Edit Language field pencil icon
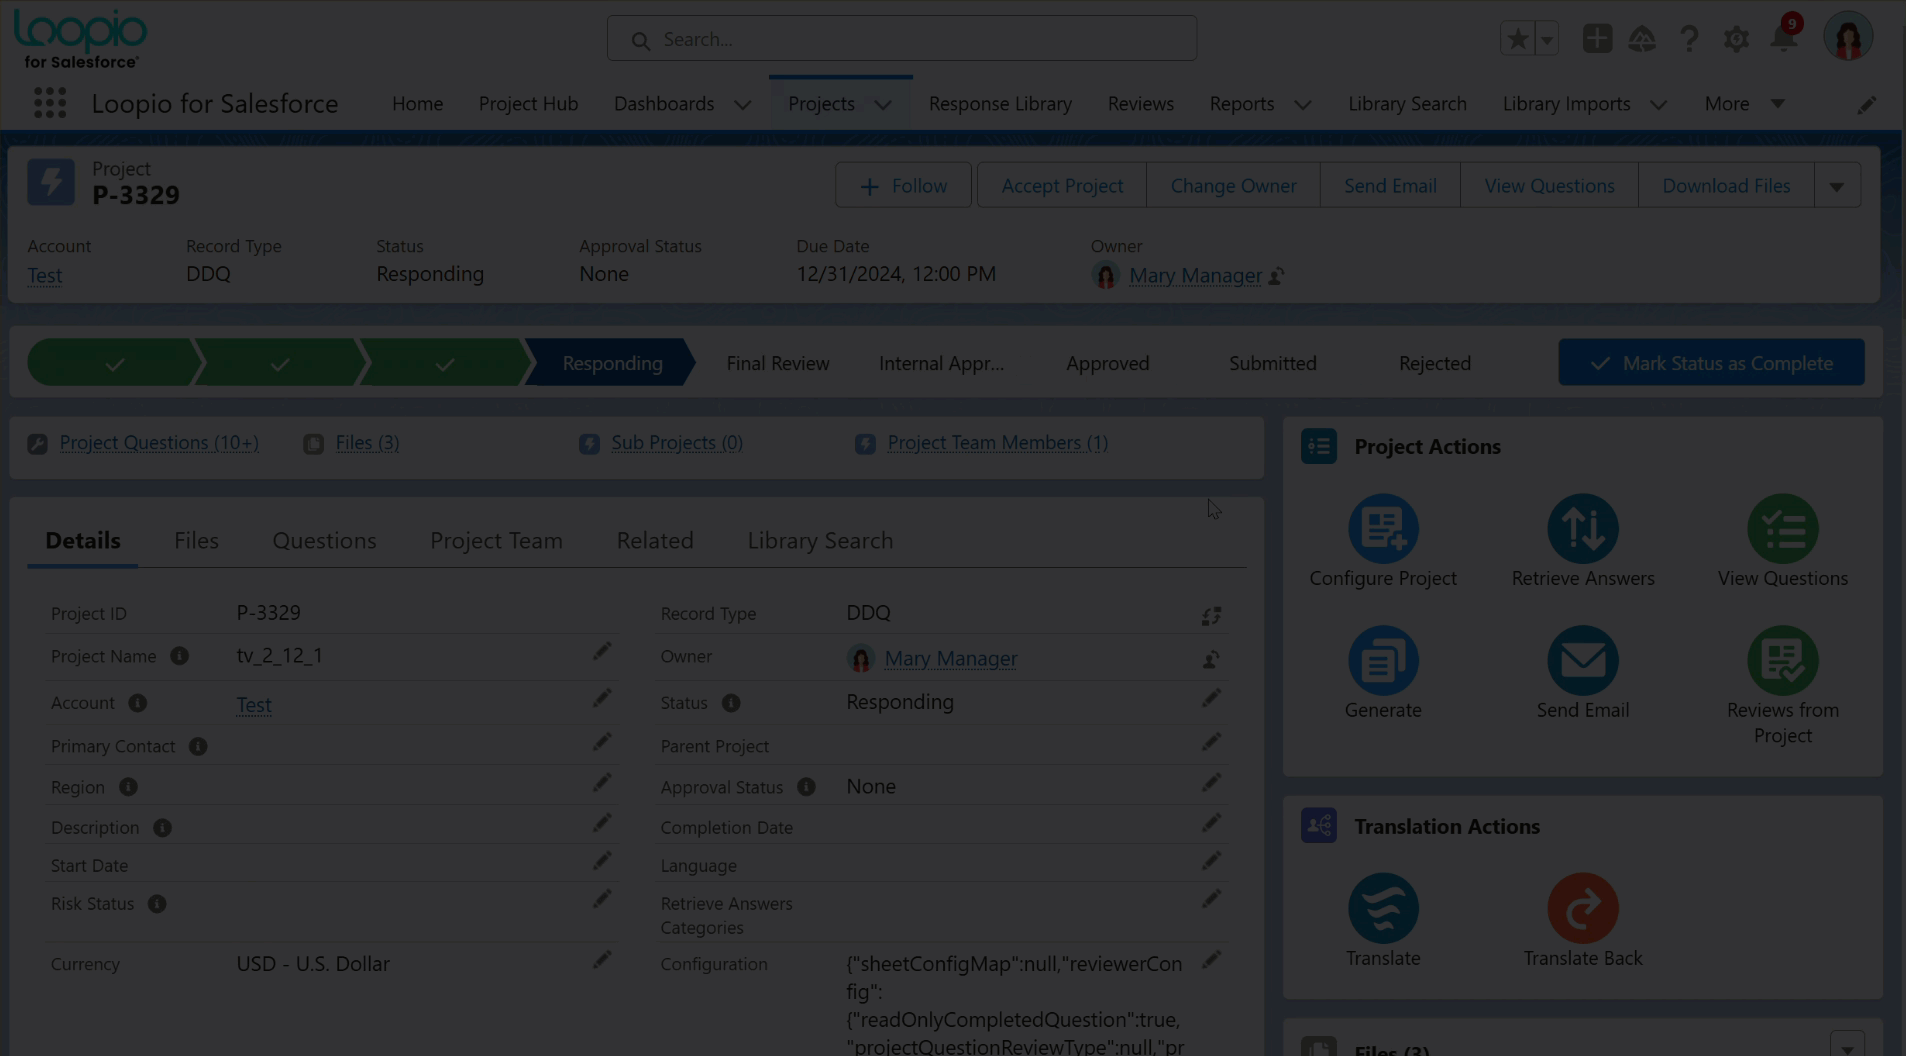This screenshot has width=1906, height=1056. [1211, 861]
